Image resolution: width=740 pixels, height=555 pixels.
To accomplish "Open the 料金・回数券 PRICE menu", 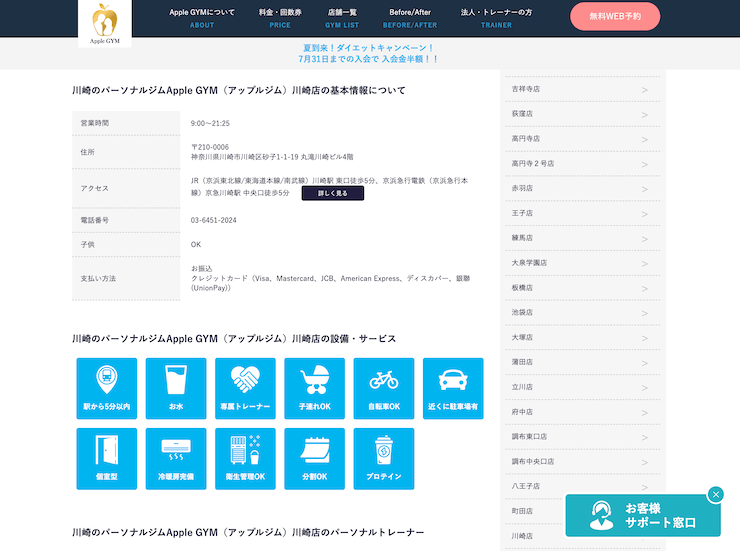I will pos(280,18).
